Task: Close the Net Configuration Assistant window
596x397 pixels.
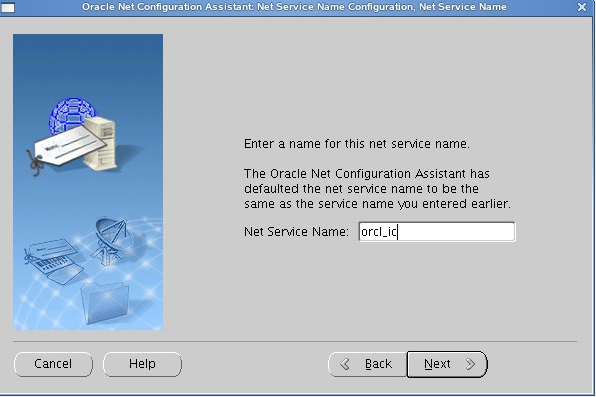Action: [x=582, y=7]
